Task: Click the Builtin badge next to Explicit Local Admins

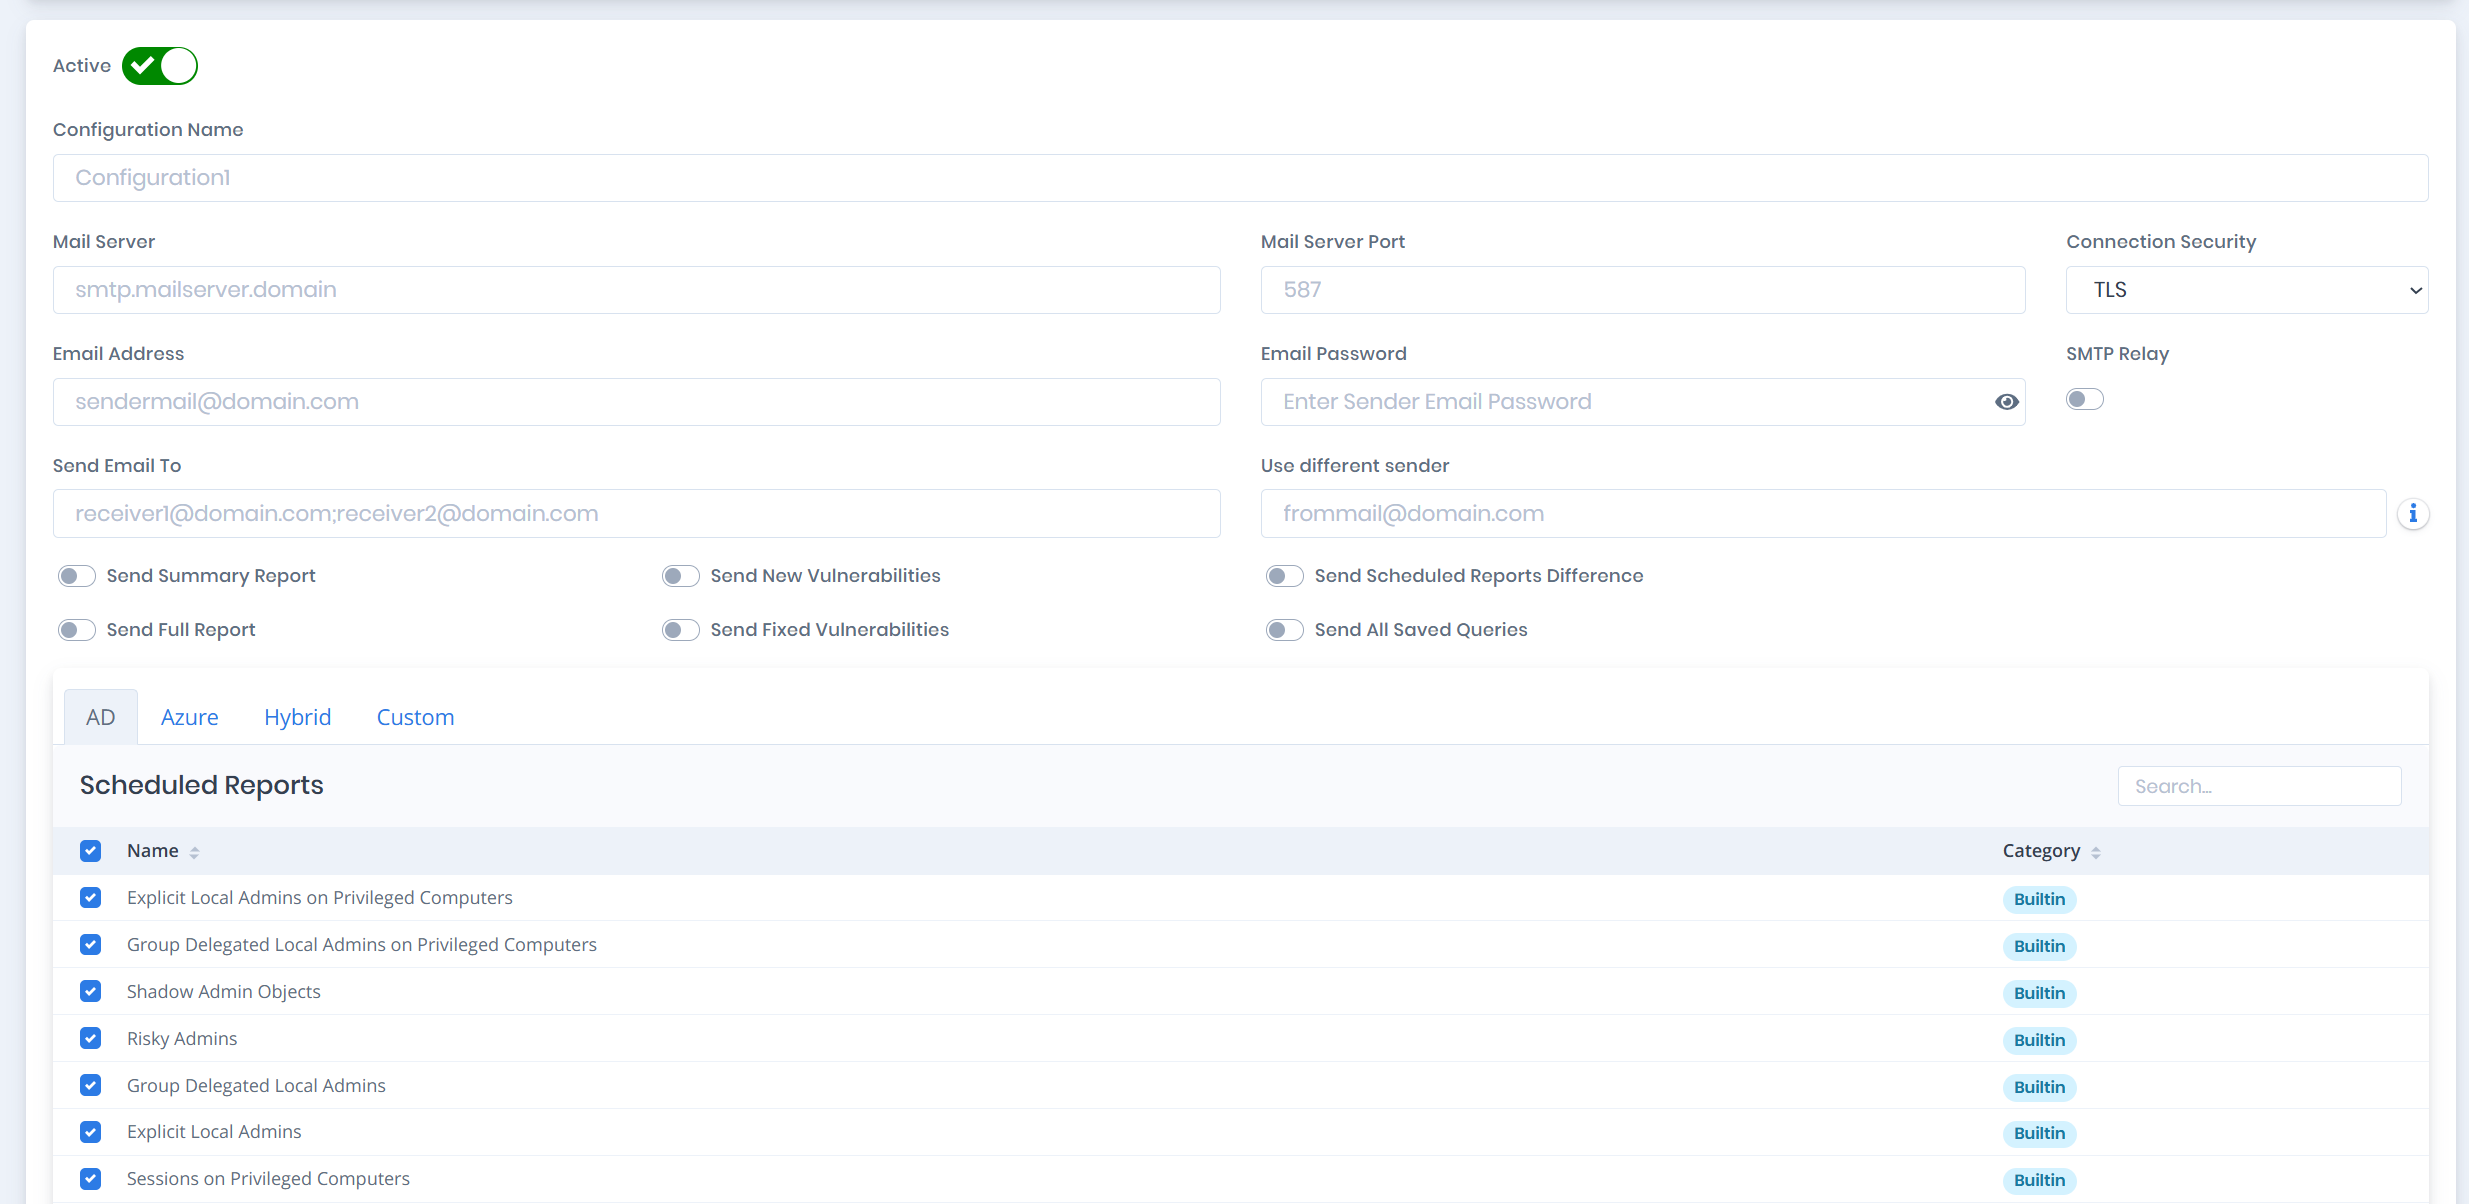Action: [2038, 1133]
